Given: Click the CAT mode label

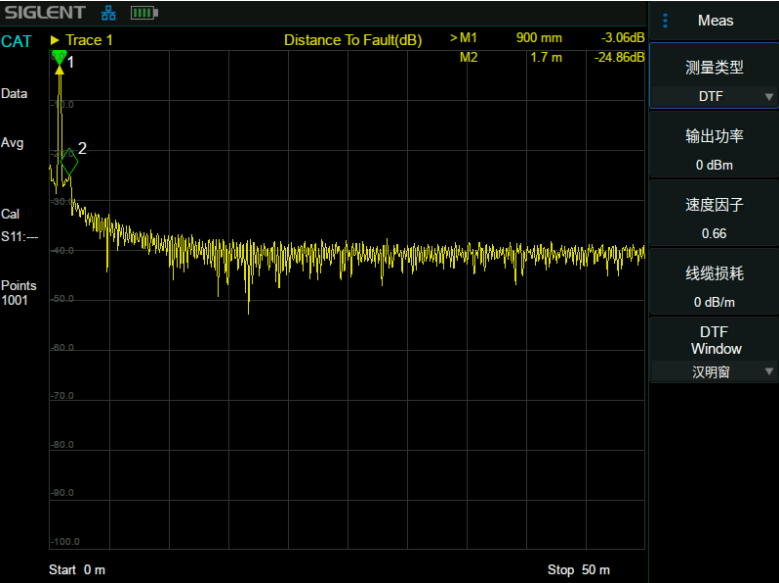Looking at the screenshot, I should [16, 41].
